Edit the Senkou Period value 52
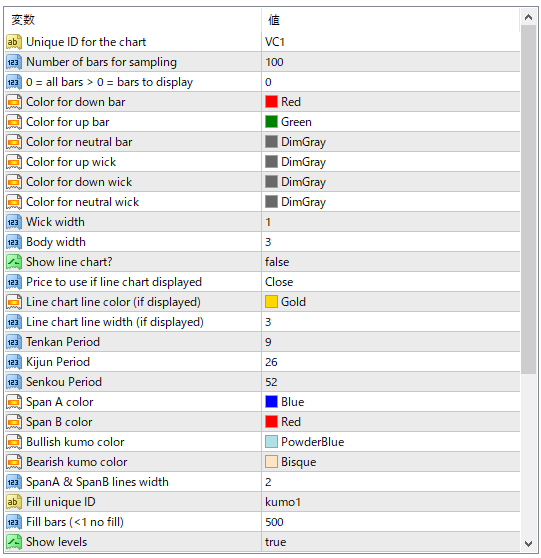The image size is (541, 558). point(391,382)
